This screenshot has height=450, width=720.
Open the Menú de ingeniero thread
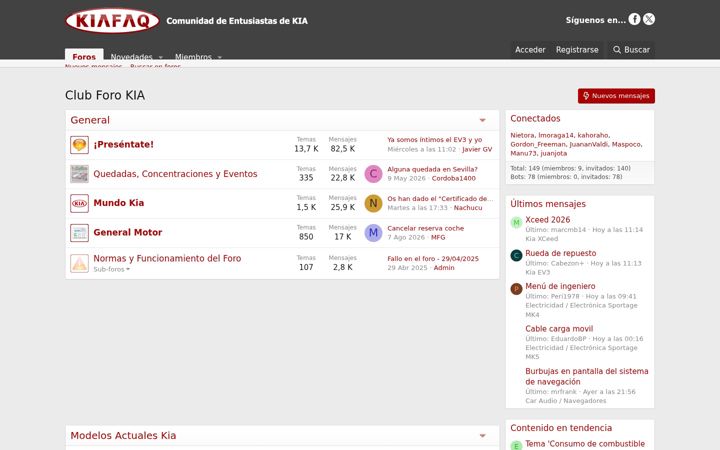[x=560, y=287]
